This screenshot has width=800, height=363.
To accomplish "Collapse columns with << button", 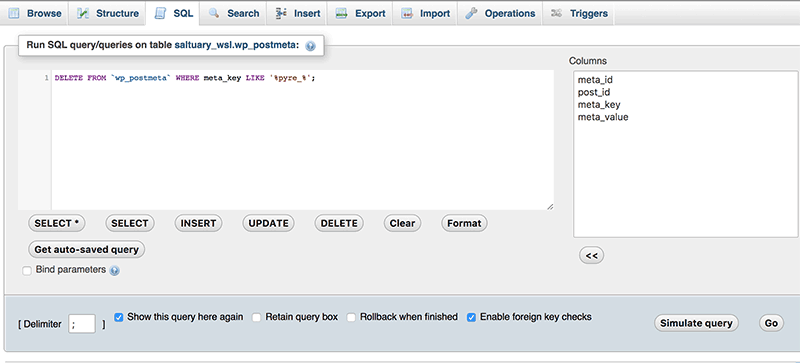I will (x=591, y=256).
